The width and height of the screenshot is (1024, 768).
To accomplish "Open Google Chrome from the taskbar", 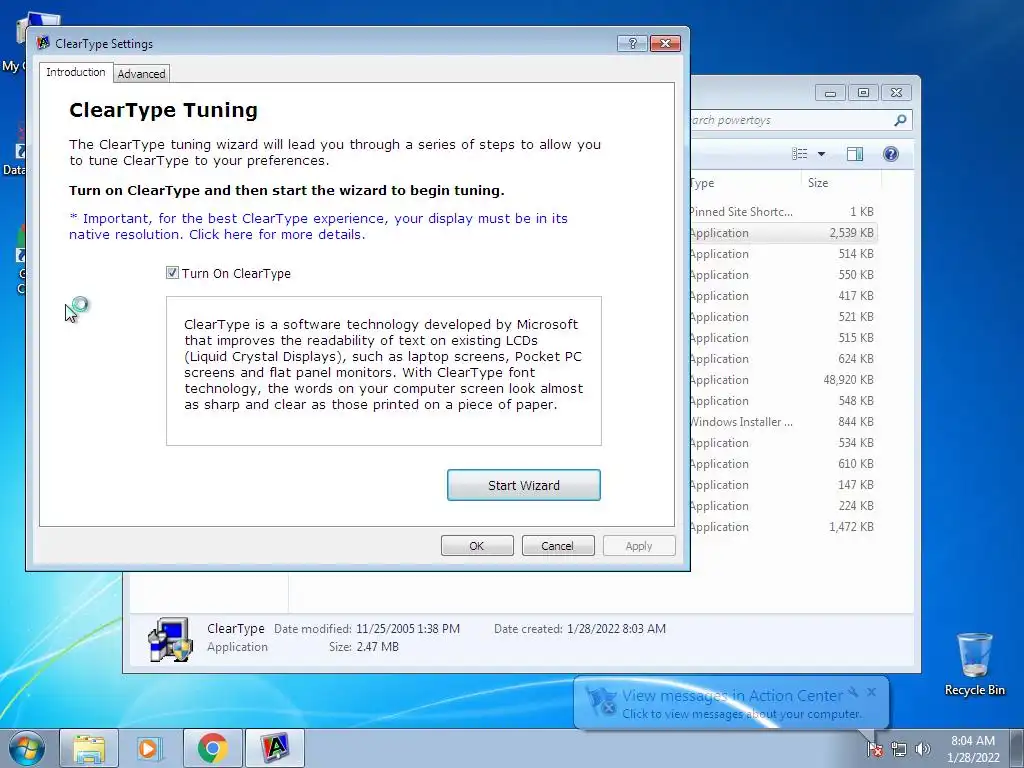I will pyautogui.click(x=212, y=748).
